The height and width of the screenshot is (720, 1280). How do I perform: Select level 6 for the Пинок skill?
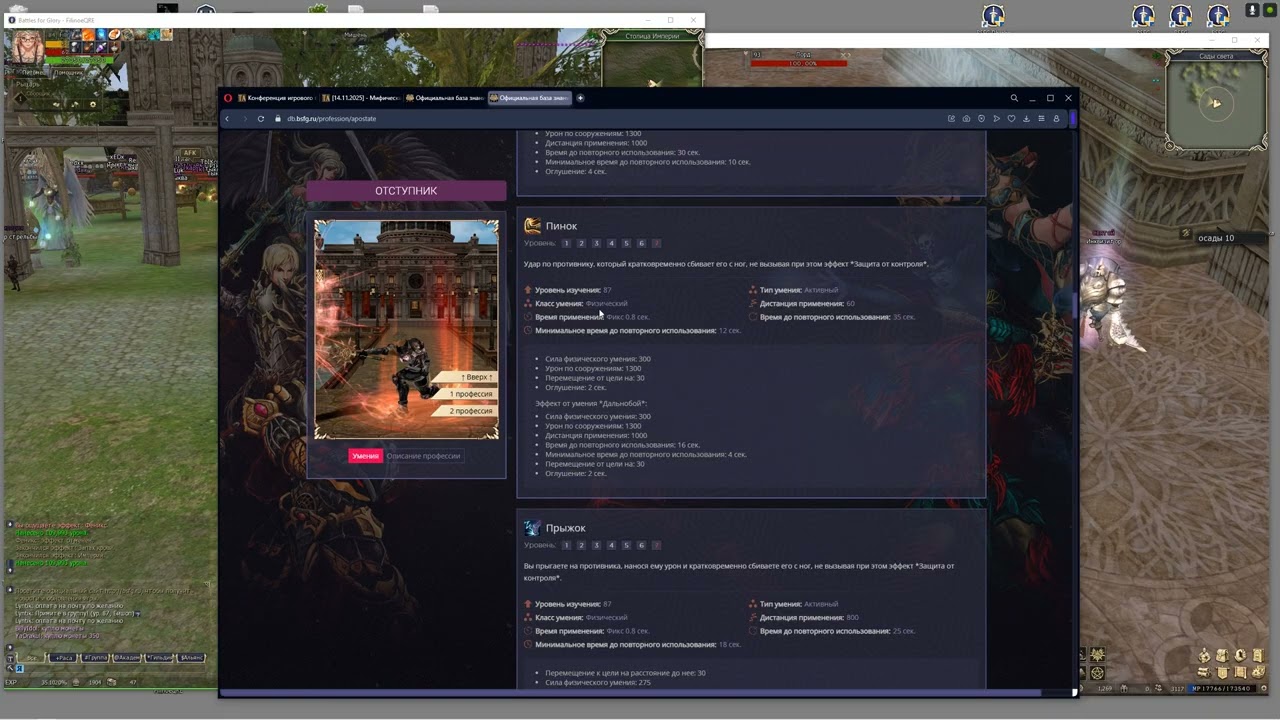[641, 243]
